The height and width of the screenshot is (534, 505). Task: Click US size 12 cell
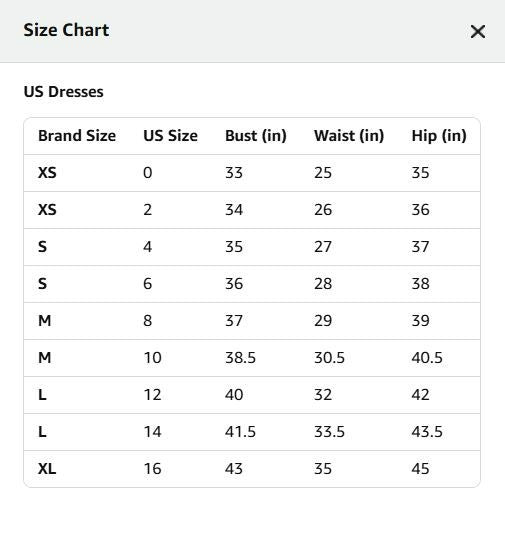152,395
